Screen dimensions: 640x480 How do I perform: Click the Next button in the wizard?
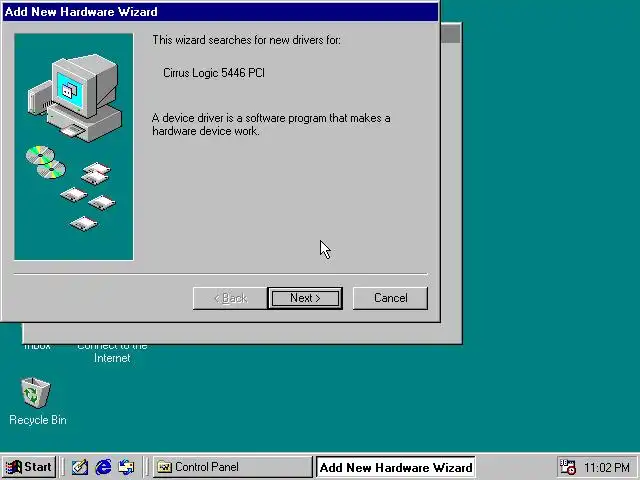305,298
